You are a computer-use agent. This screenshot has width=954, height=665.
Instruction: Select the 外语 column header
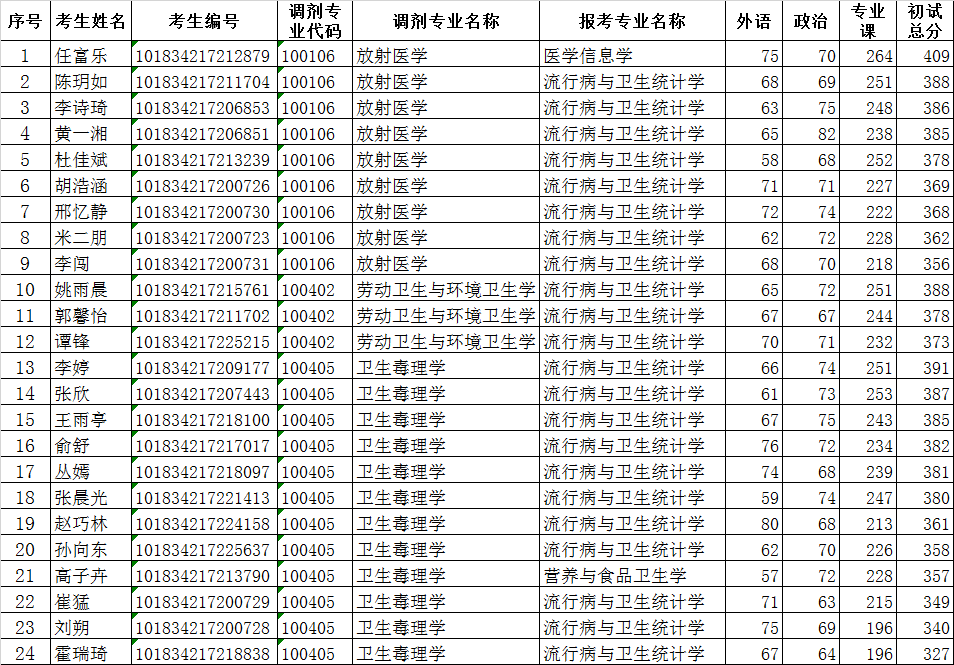point(754,21)
